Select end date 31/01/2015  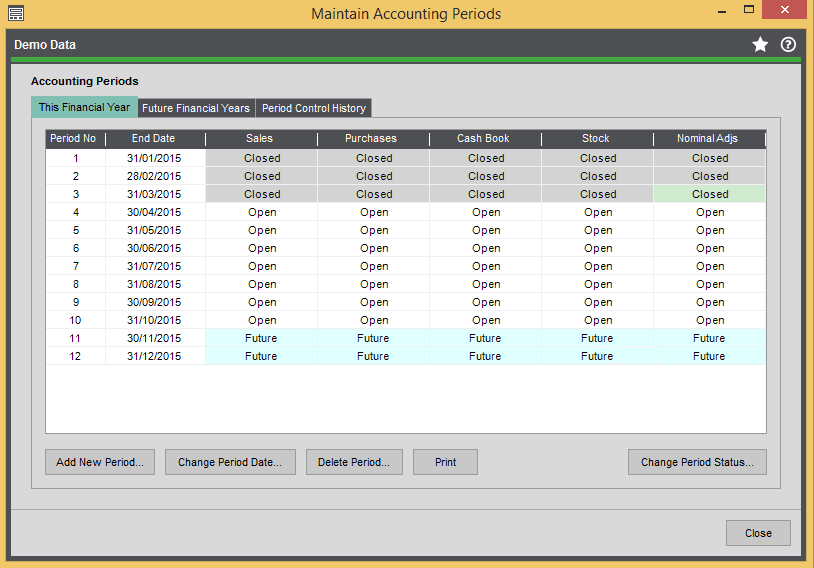point(154,158)
